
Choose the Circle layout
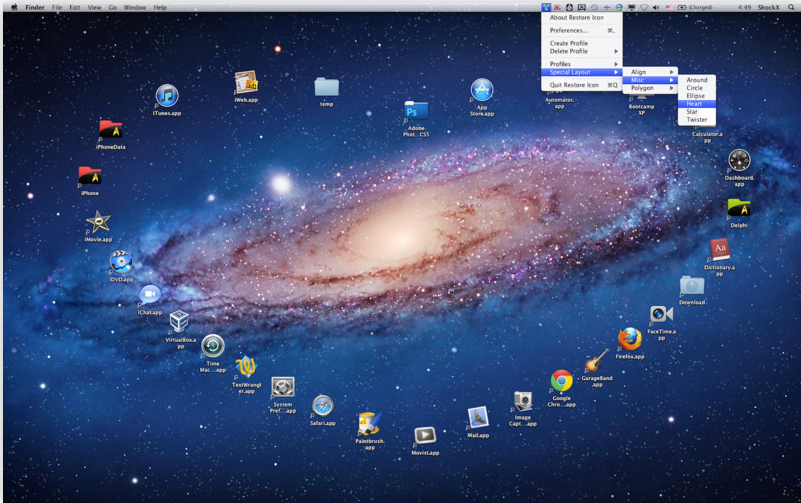pos(697,88)
